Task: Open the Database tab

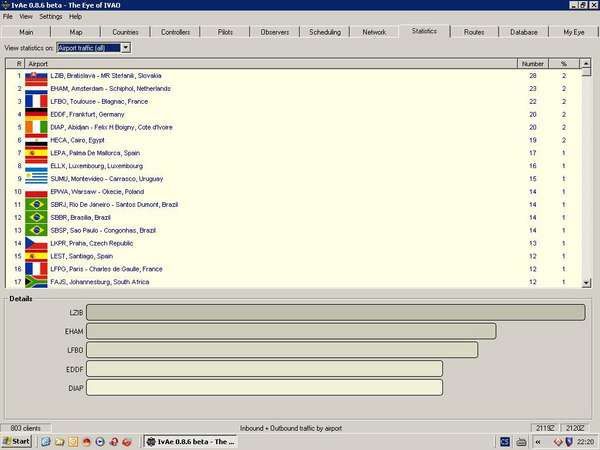Action: pyautogui.click(x=524, y=32)
